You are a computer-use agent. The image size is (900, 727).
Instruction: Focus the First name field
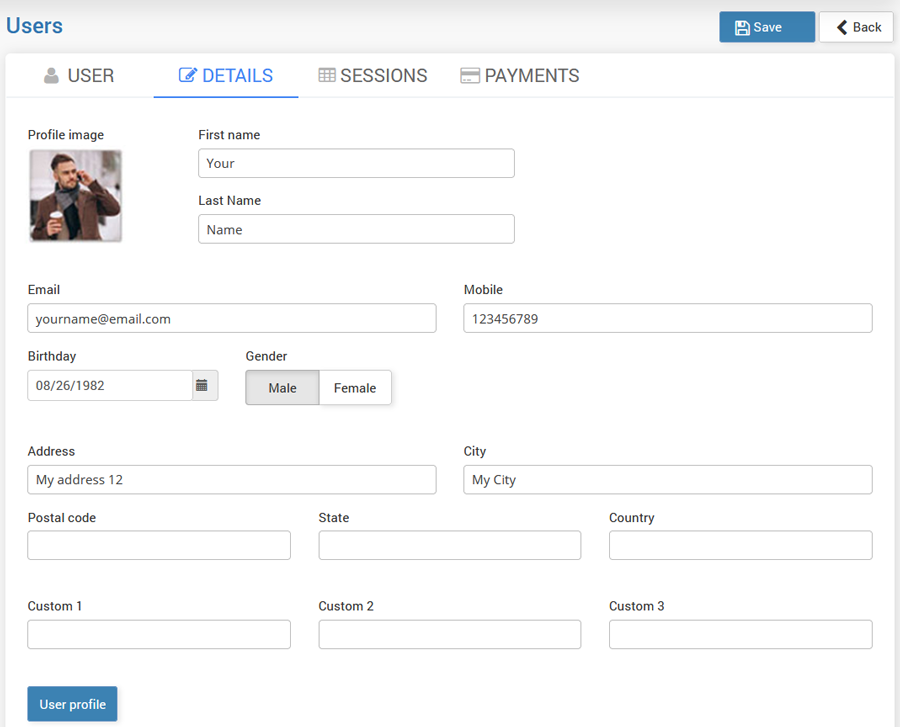click(356, 164)
